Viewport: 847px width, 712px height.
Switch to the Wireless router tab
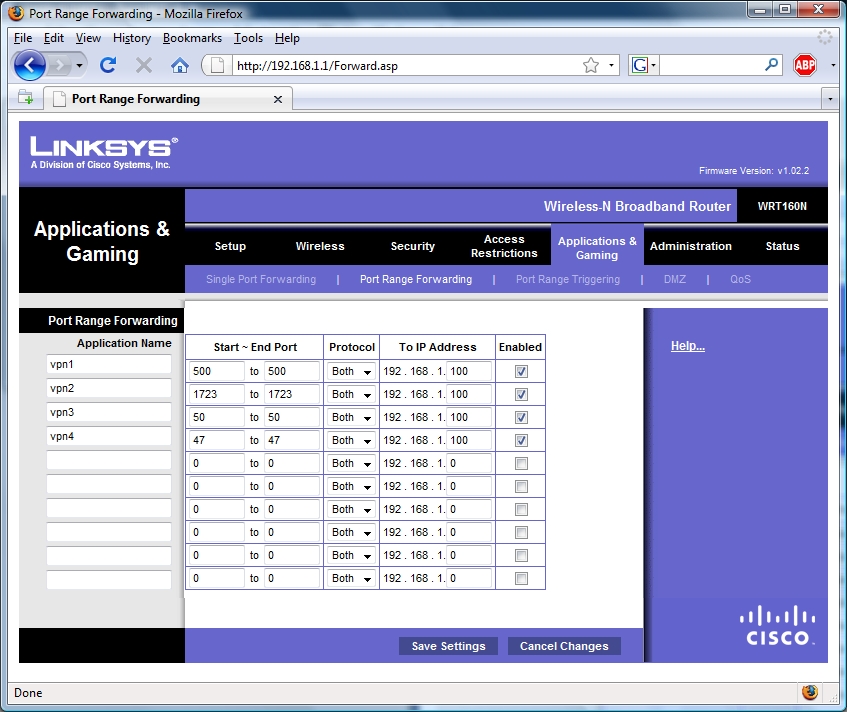pos(320,246)
